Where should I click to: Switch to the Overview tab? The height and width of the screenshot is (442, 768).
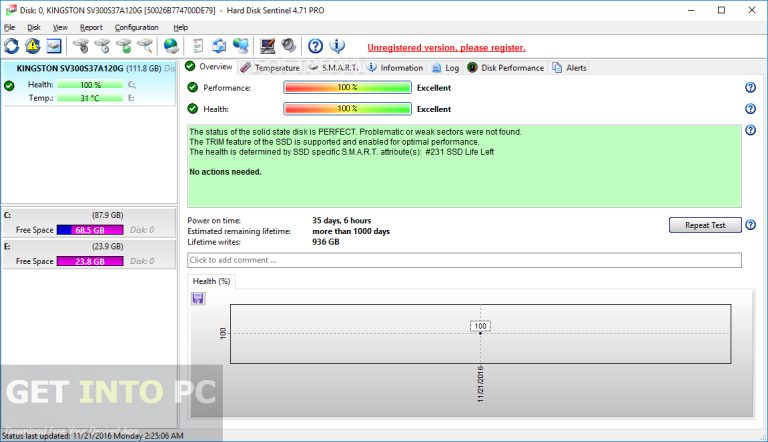[209, 67]
